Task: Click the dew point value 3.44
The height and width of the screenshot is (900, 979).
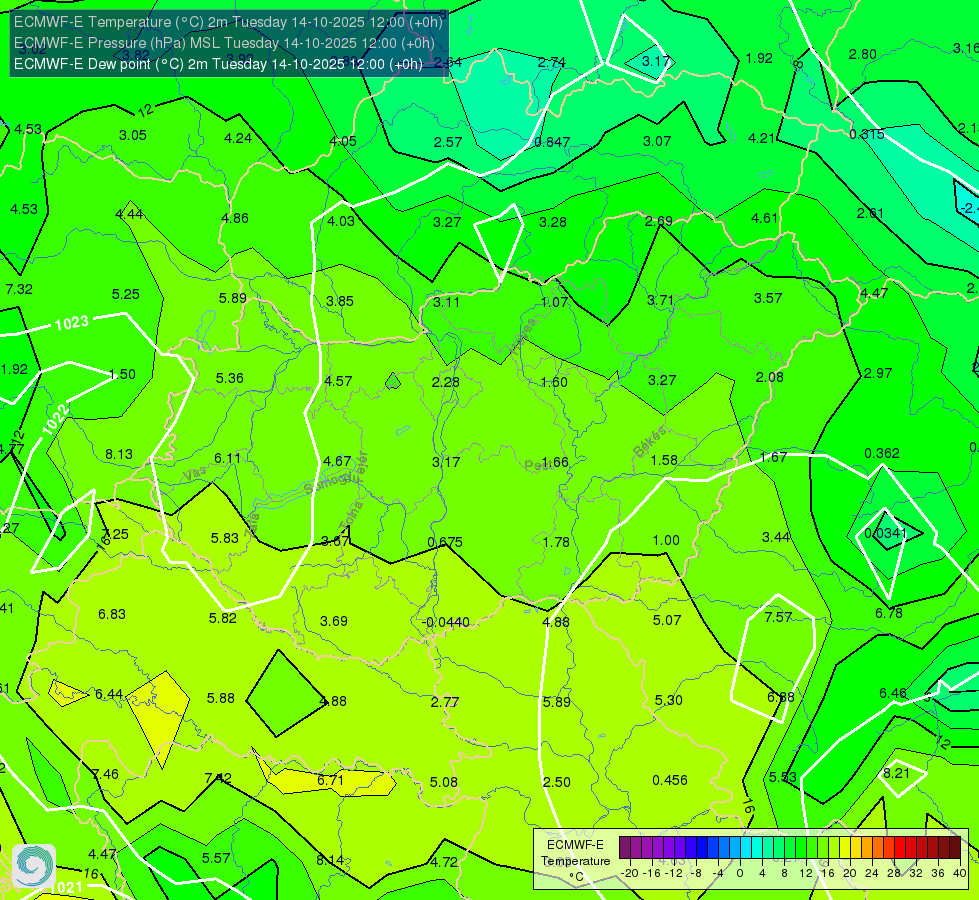Action: coord(776,537)
